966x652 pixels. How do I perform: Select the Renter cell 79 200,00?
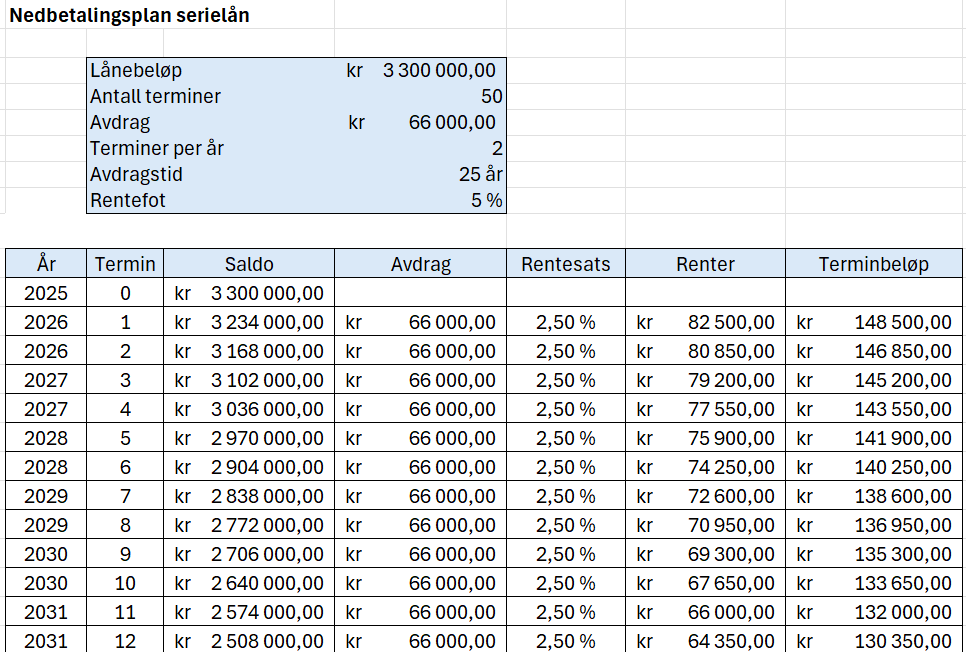coord(705,380)
